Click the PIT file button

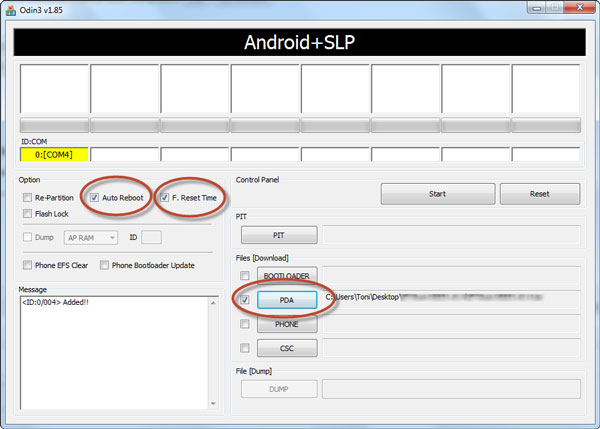point(278,235)
